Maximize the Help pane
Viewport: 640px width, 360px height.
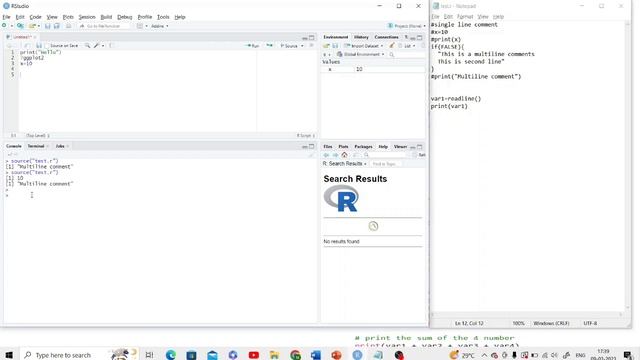(x=420, y=147)
